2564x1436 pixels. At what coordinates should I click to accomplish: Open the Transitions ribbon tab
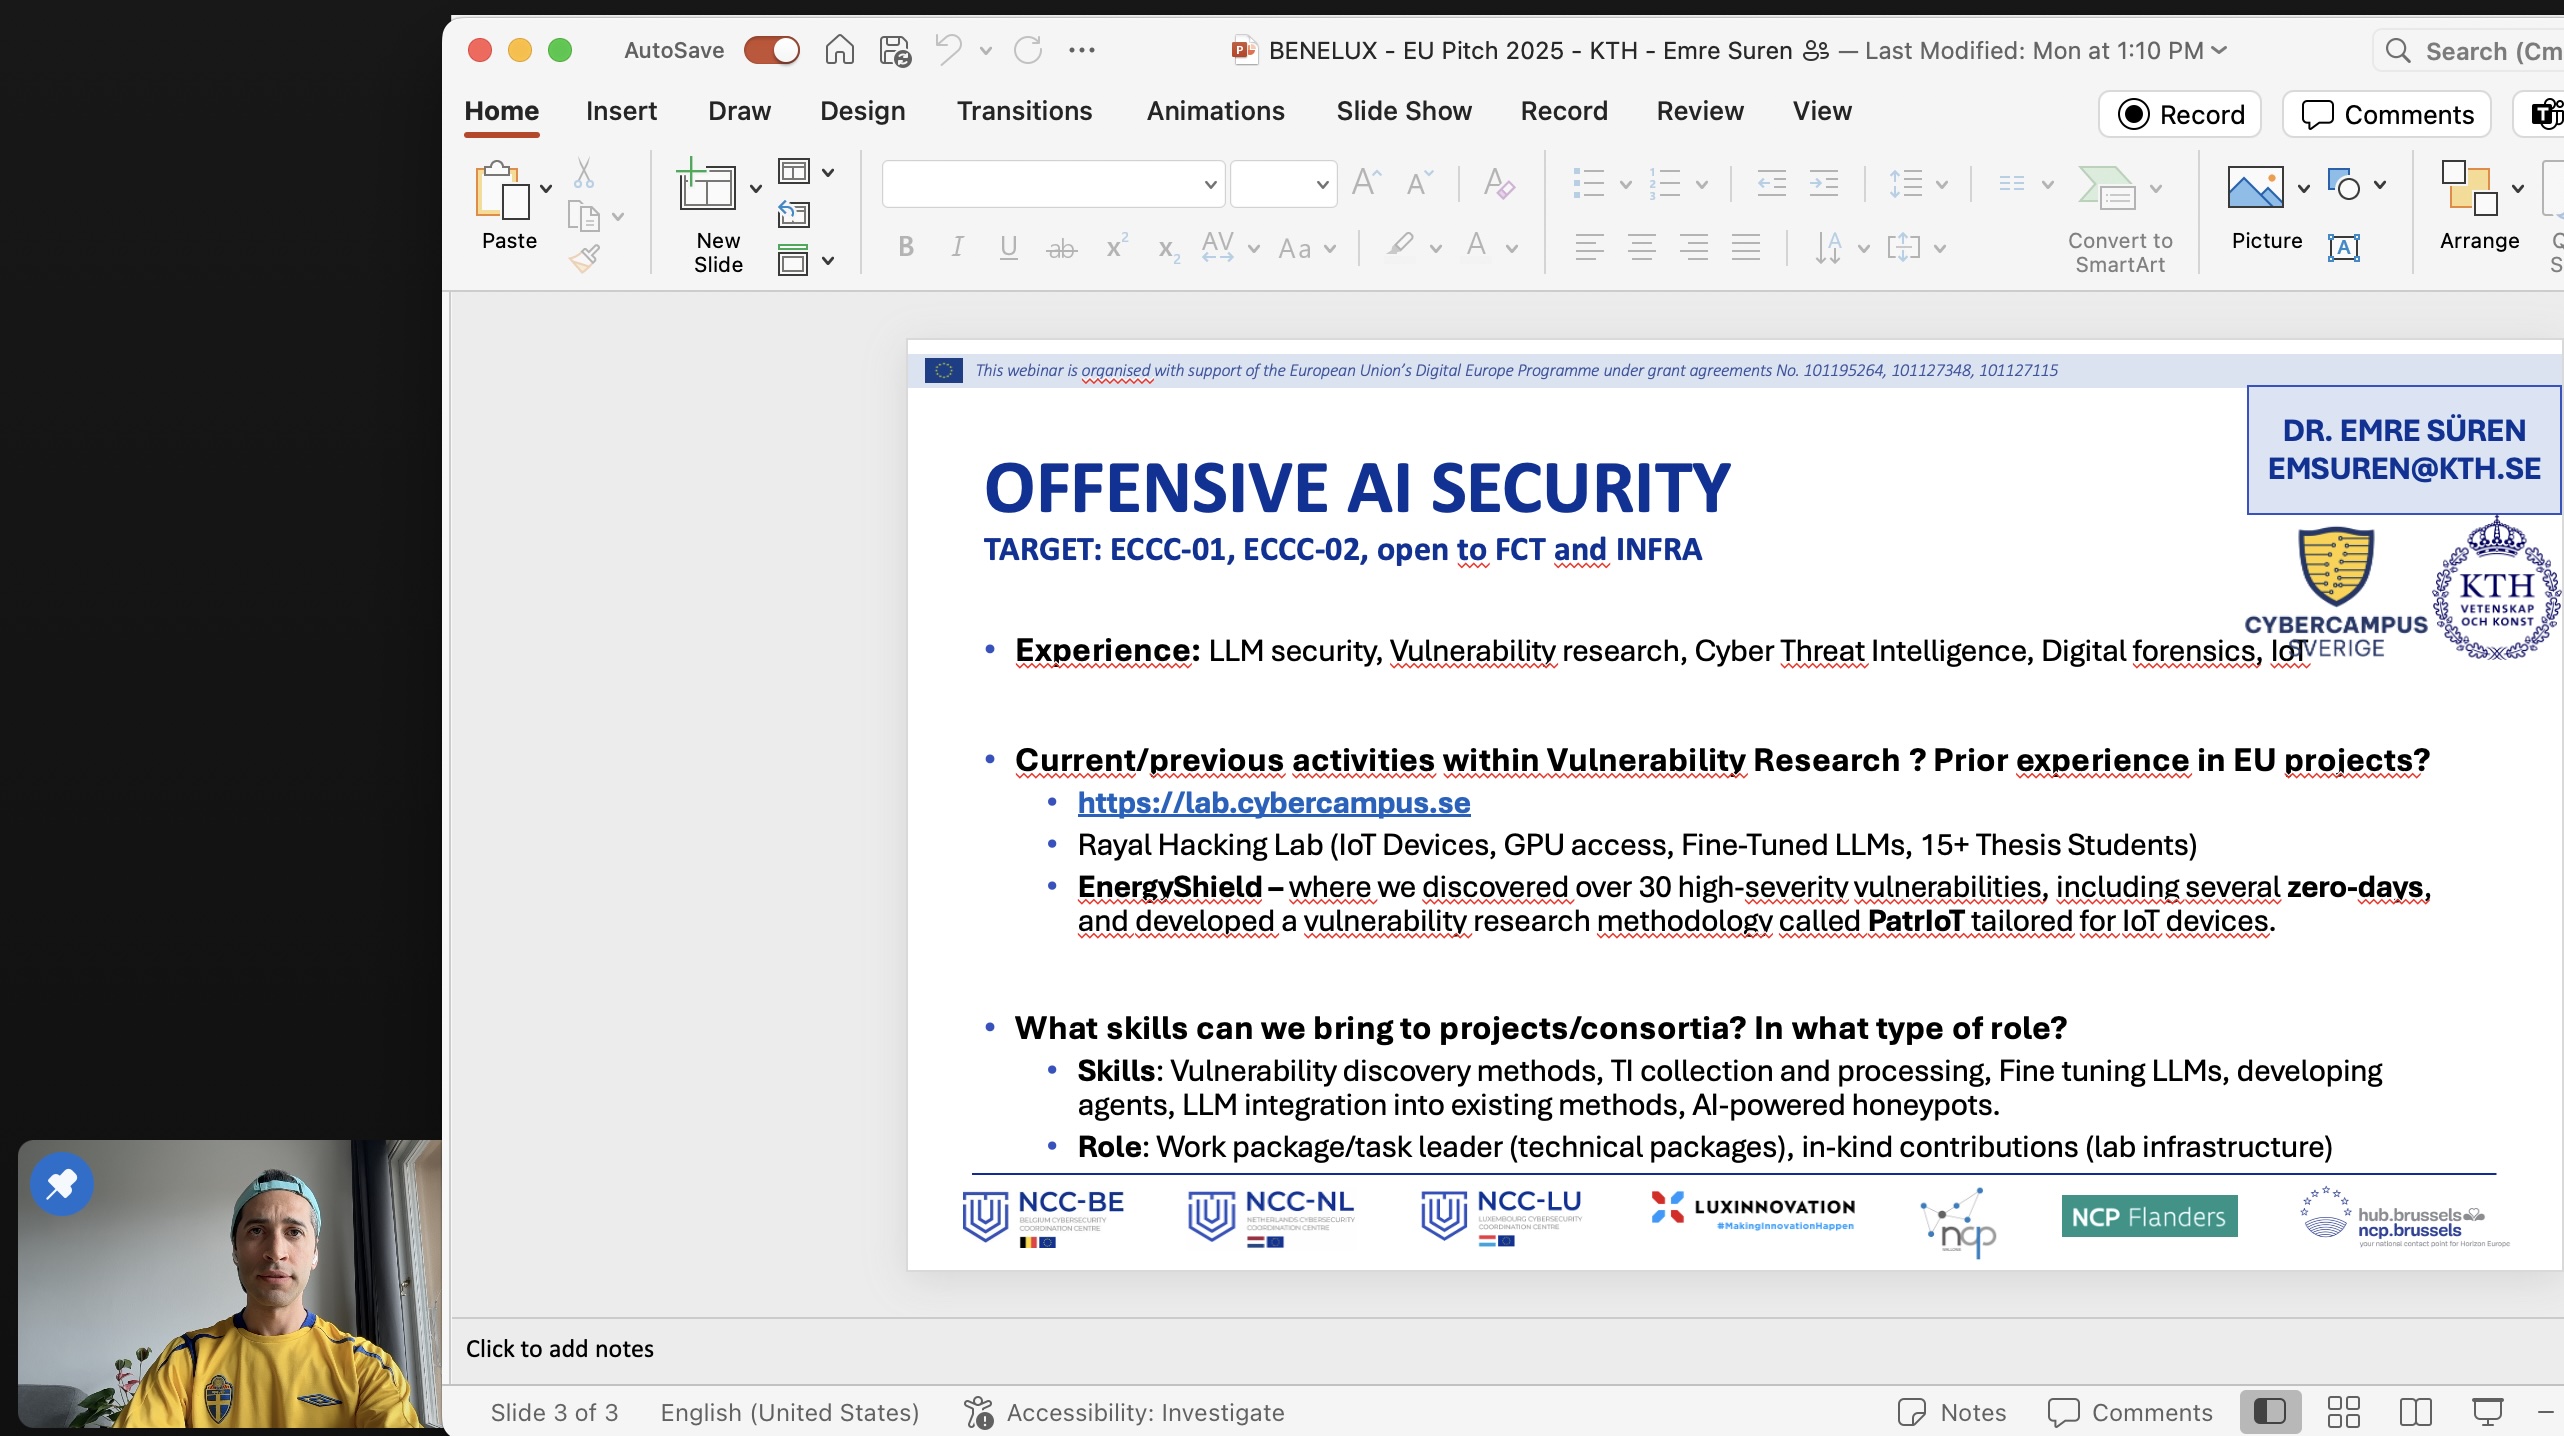(x=1024, y=111)
